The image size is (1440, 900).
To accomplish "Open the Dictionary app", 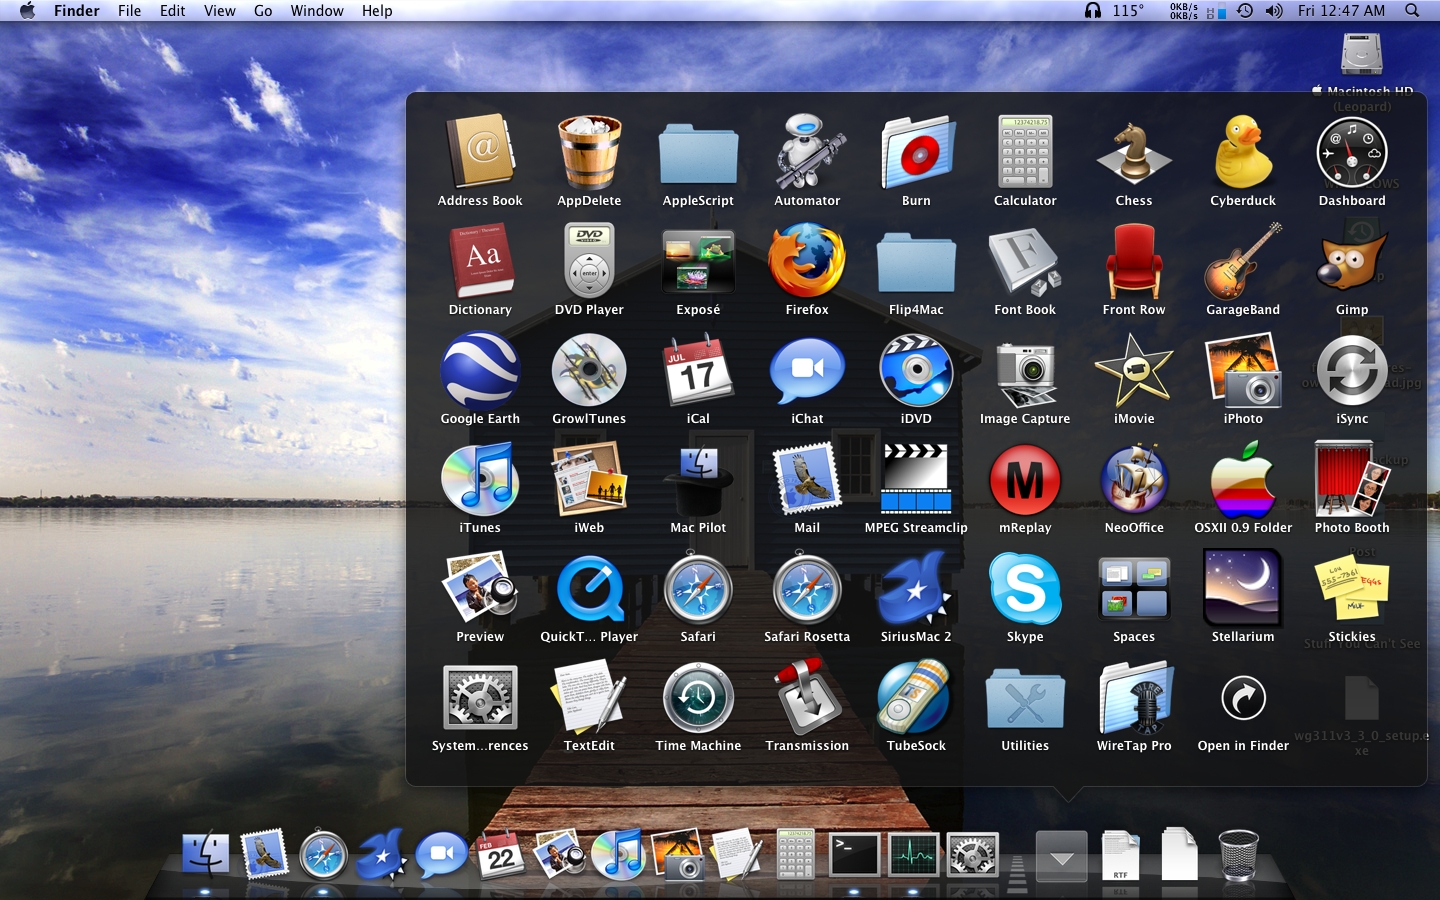I will pos(480,262).
